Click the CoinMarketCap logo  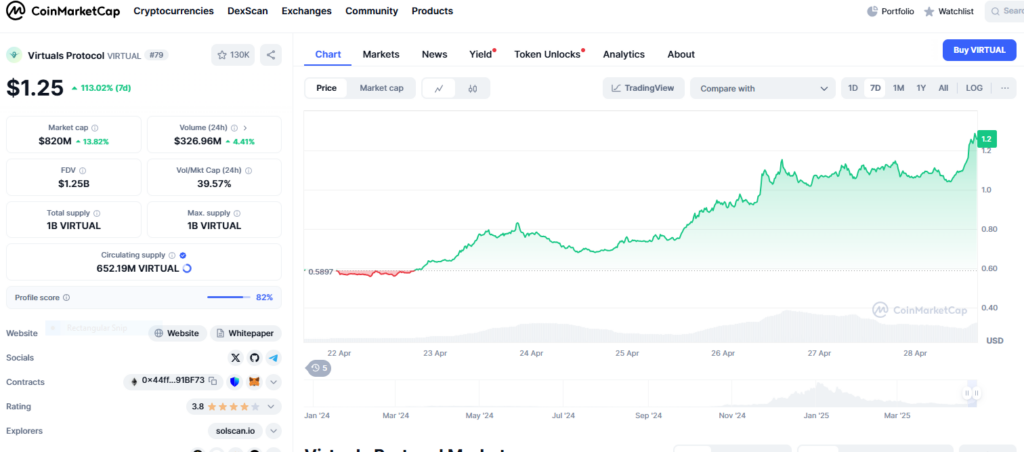click(63, 11)
